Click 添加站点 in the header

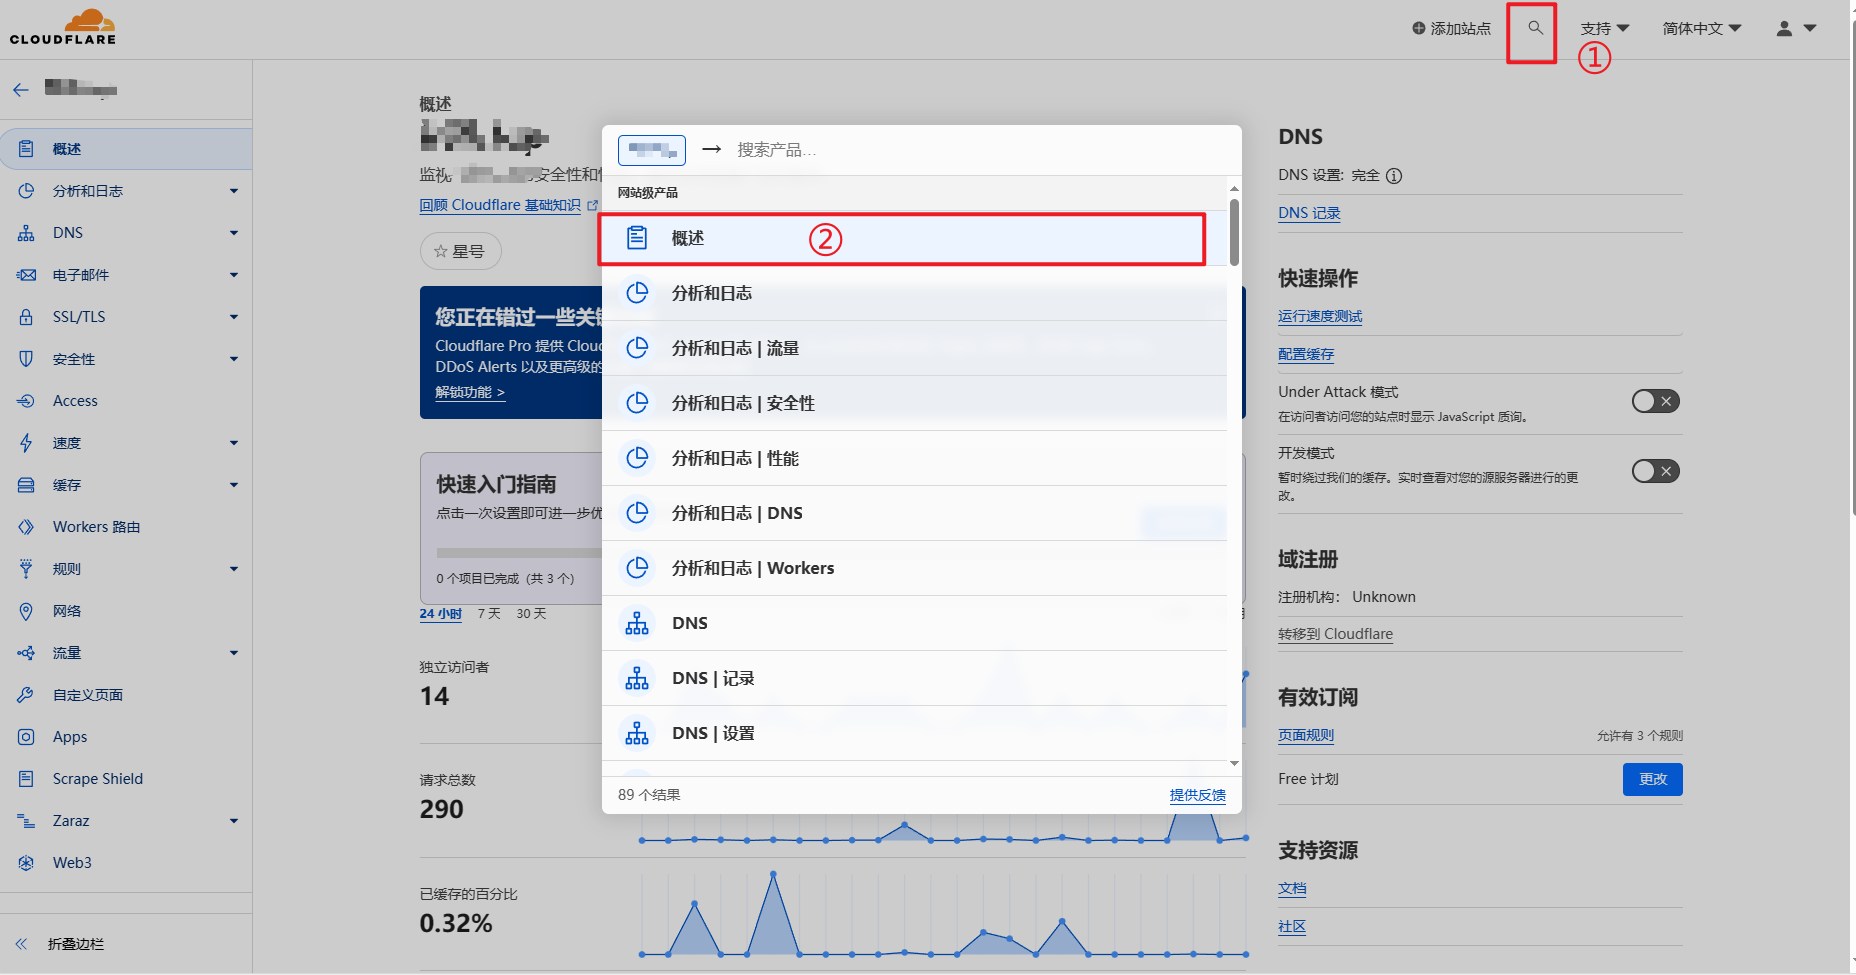[x=1451, y=29]
